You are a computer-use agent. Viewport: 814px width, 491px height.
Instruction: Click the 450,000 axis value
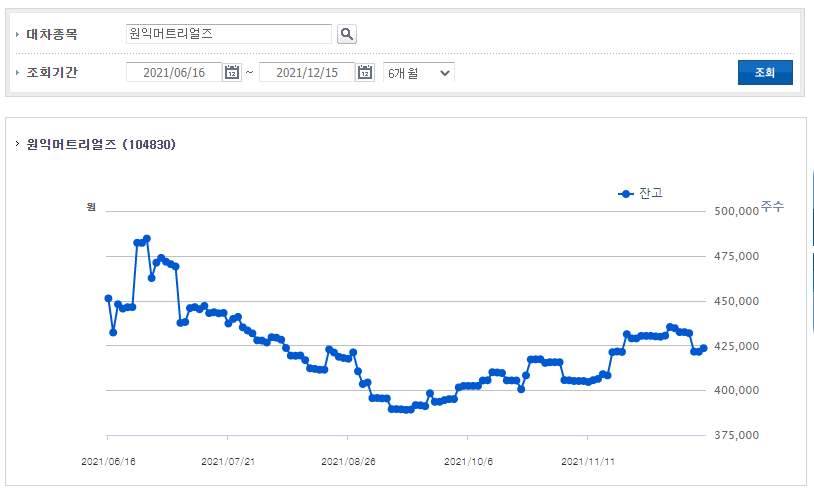(736, 301)
